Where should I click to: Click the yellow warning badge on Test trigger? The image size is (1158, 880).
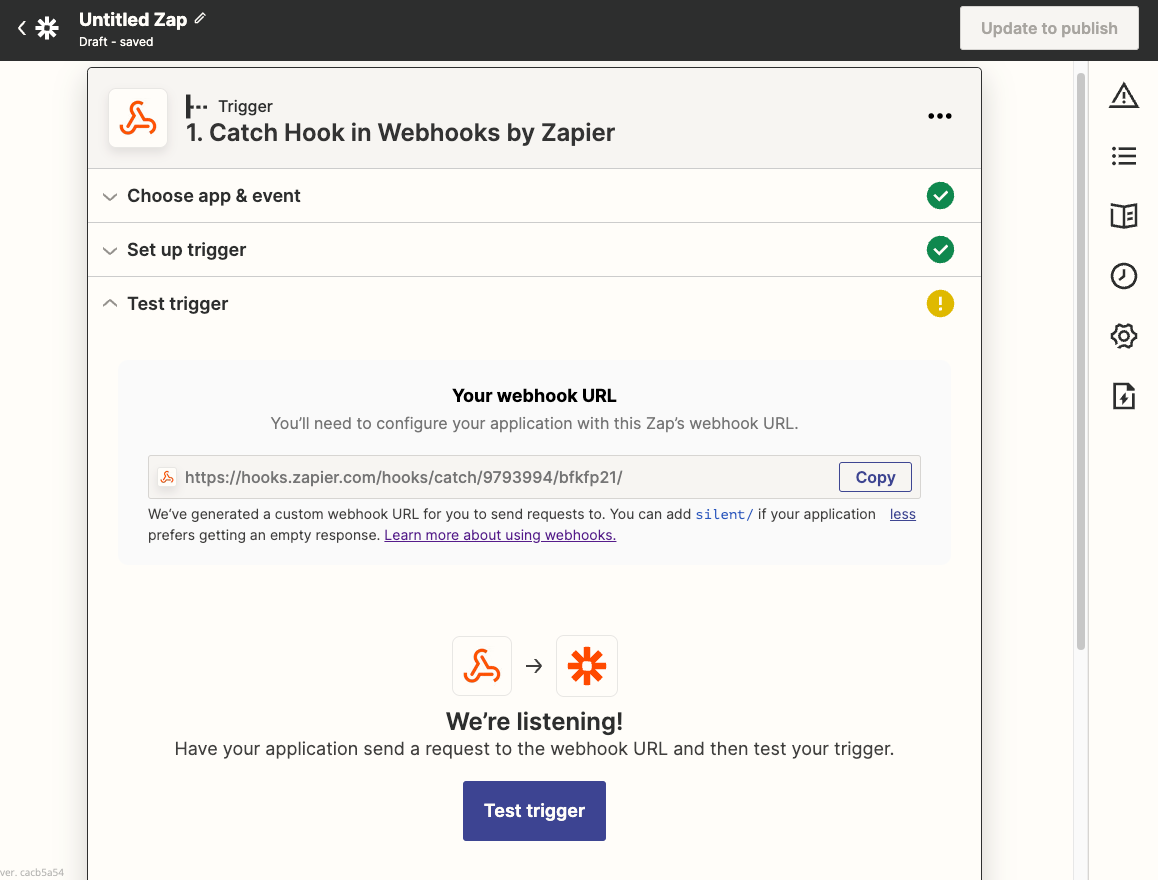(x=940, y=303)
